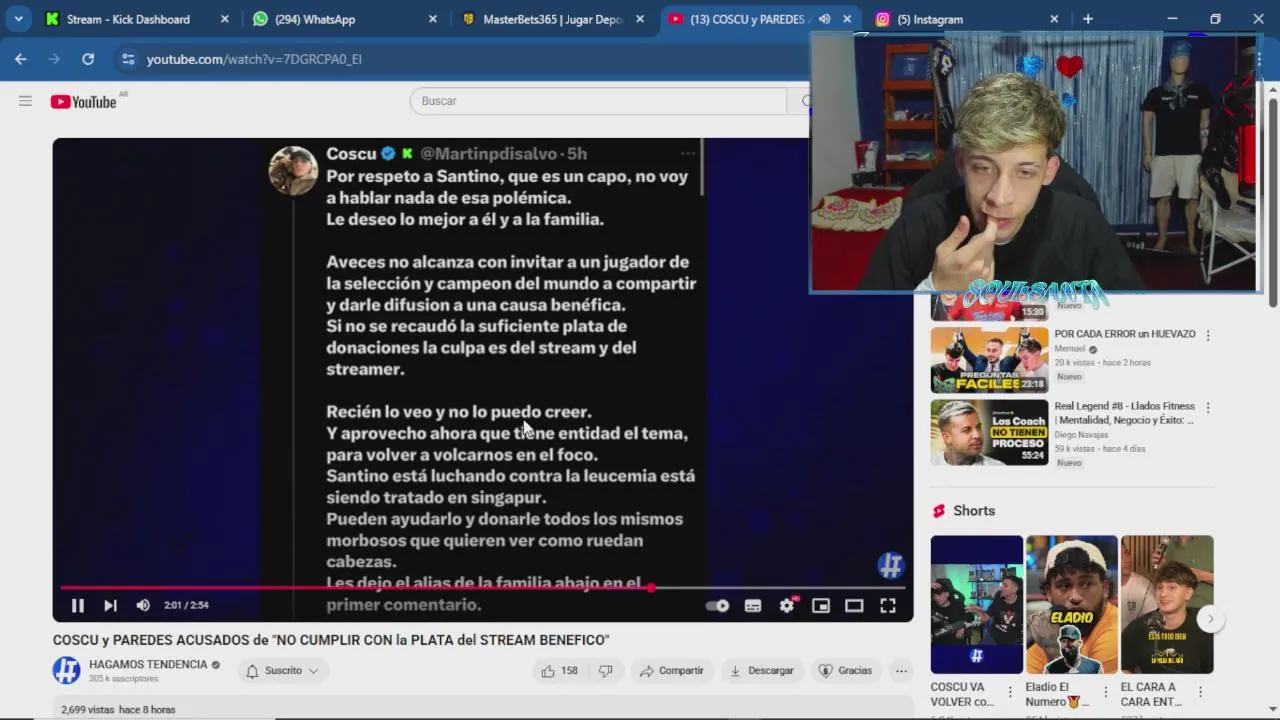Open thumbnail of PREGUNTAS FACILES video
This screenshot has height=720, width=1280.
coord(989,360)
